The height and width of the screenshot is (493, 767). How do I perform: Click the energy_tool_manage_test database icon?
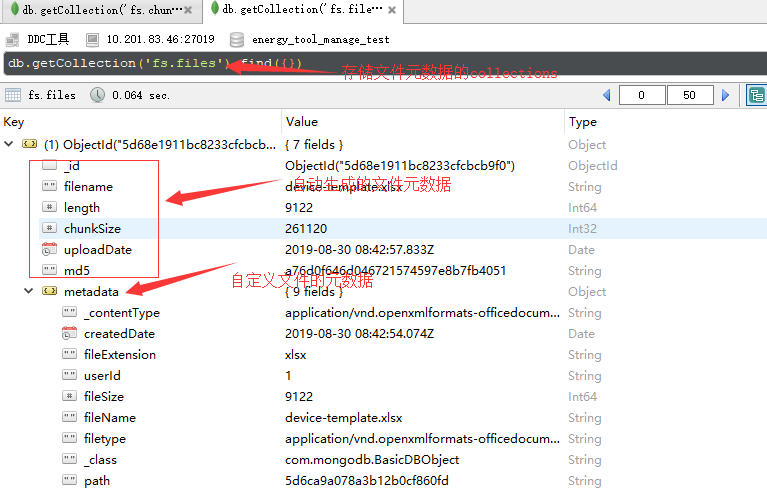pyautogui.click(x=237, y=40)
